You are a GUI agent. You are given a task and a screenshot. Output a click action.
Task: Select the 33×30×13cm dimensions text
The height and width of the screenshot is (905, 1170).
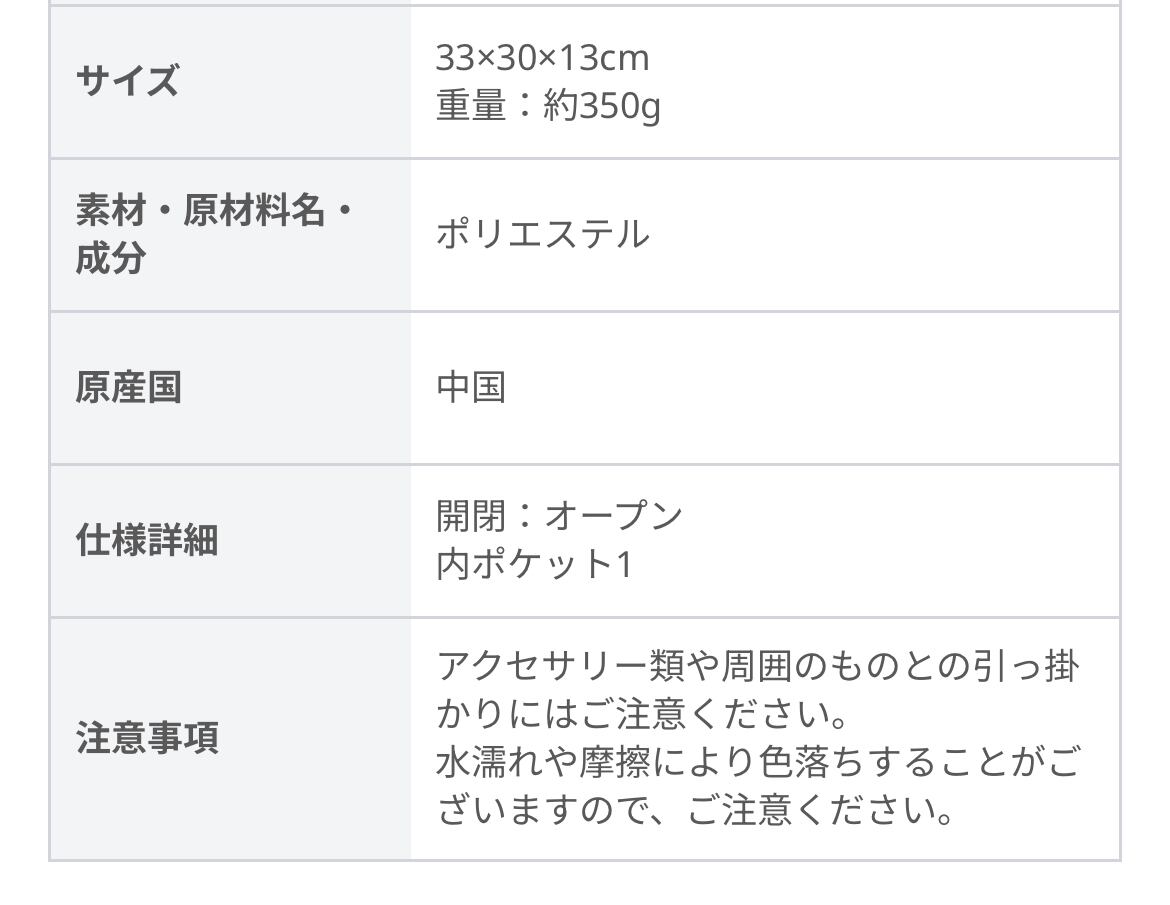click(542, 58)
